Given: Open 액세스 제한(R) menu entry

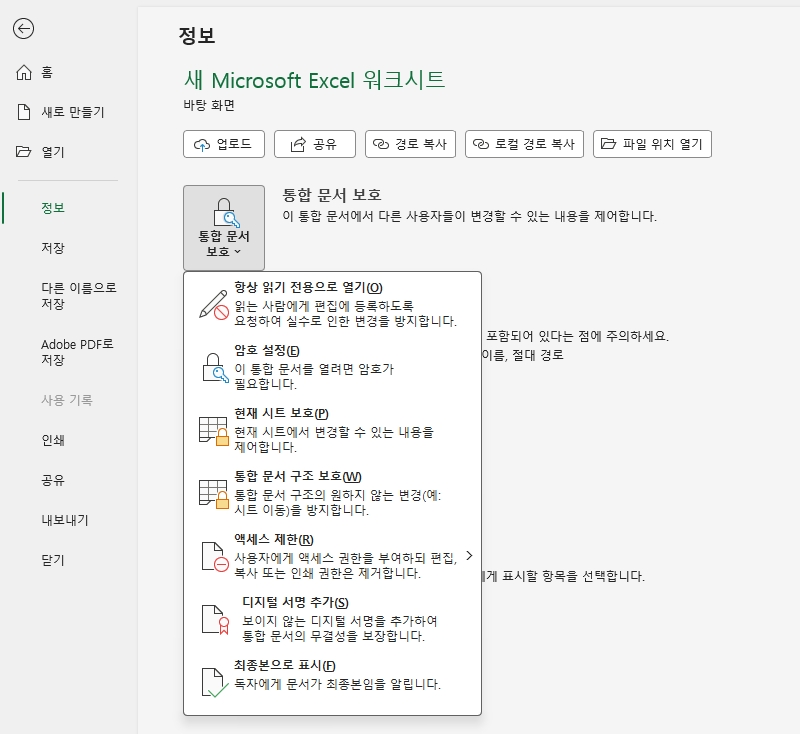Looking at the screenshot, I should (332, 556).
